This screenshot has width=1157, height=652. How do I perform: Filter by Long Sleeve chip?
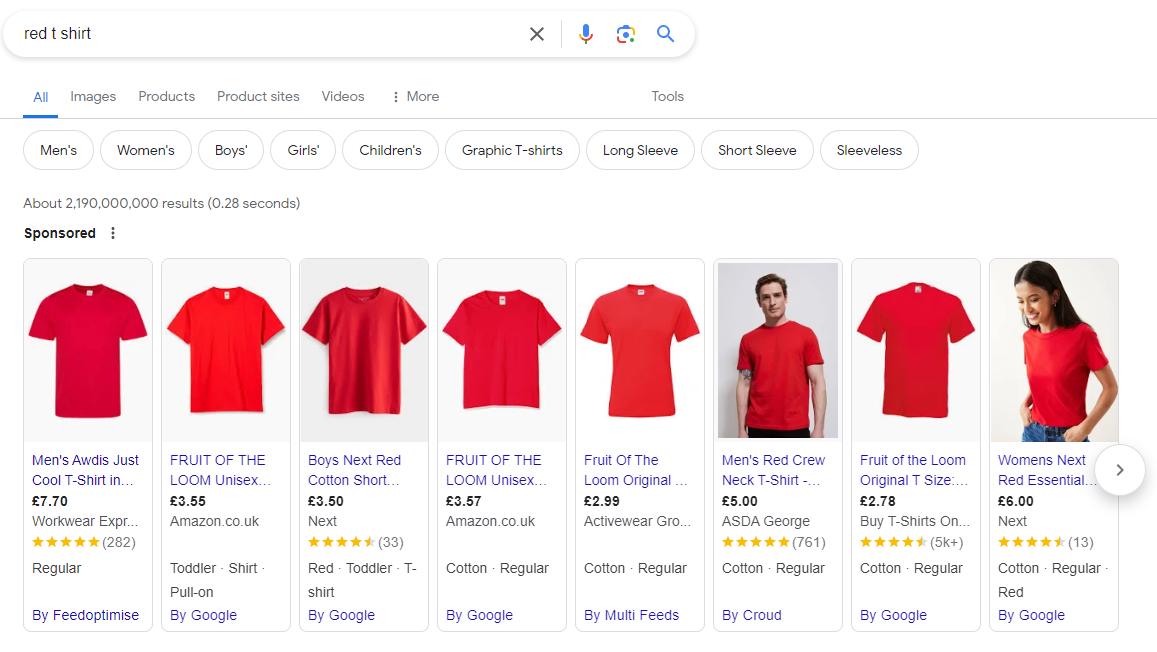640,150
